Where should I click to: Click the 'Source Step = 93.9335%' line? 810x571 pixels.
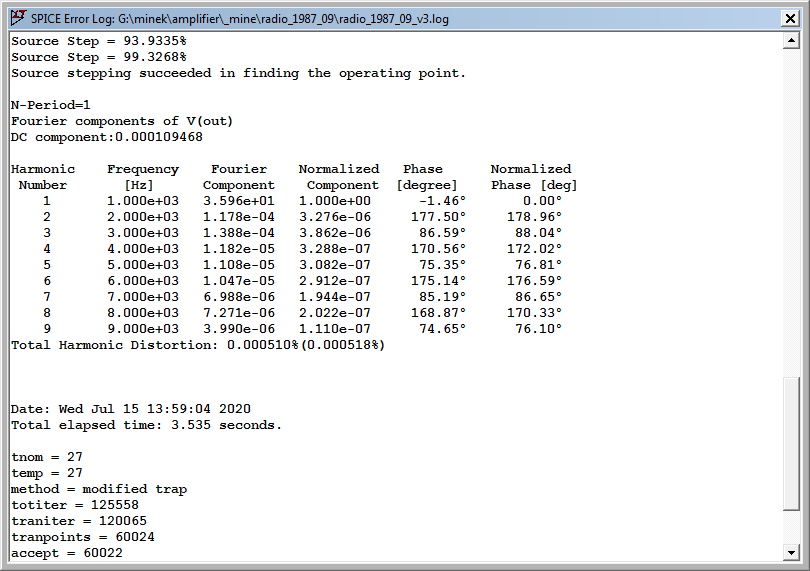coord(99,41)
